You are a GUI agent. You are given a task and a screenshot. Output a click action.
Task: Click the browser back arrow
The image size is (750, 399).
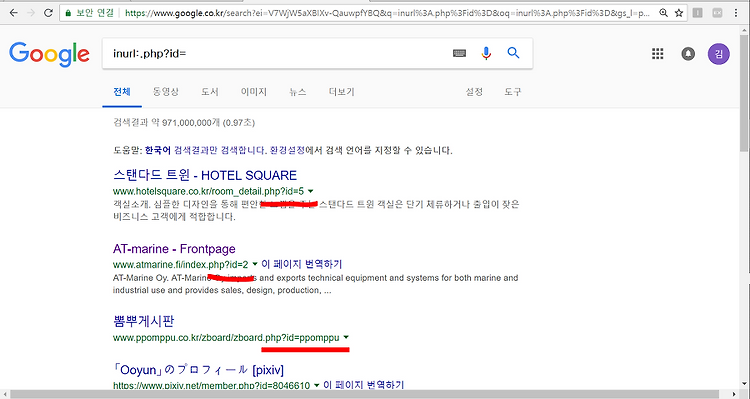14,13
